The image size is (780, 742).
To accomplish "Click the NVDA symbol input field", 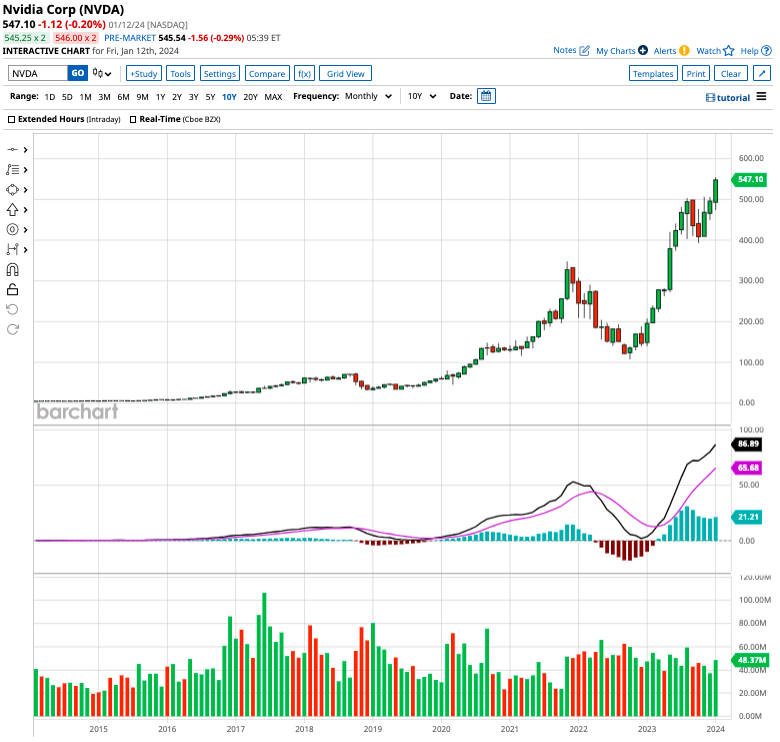I will pyautogui.click(x=37, y=73).
